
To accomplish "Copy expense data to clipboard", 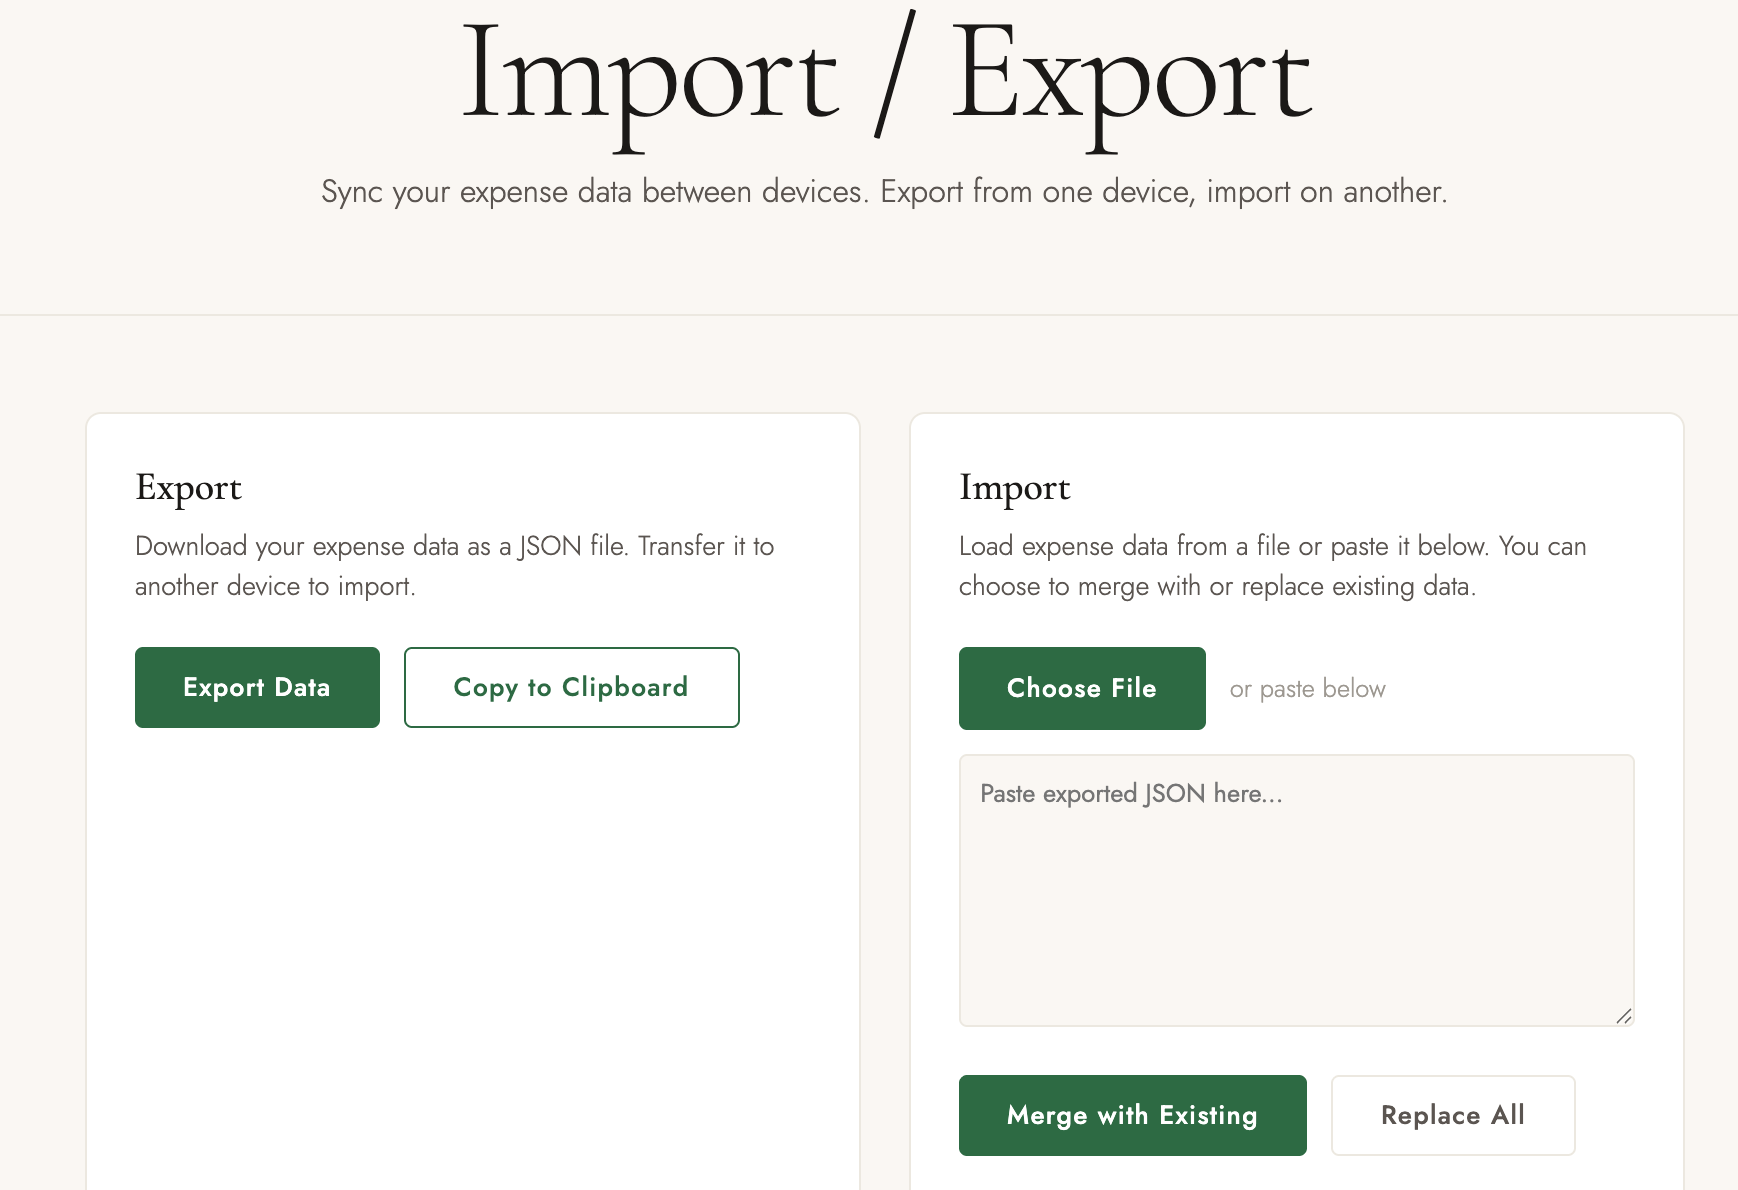I will click(571, 687).
